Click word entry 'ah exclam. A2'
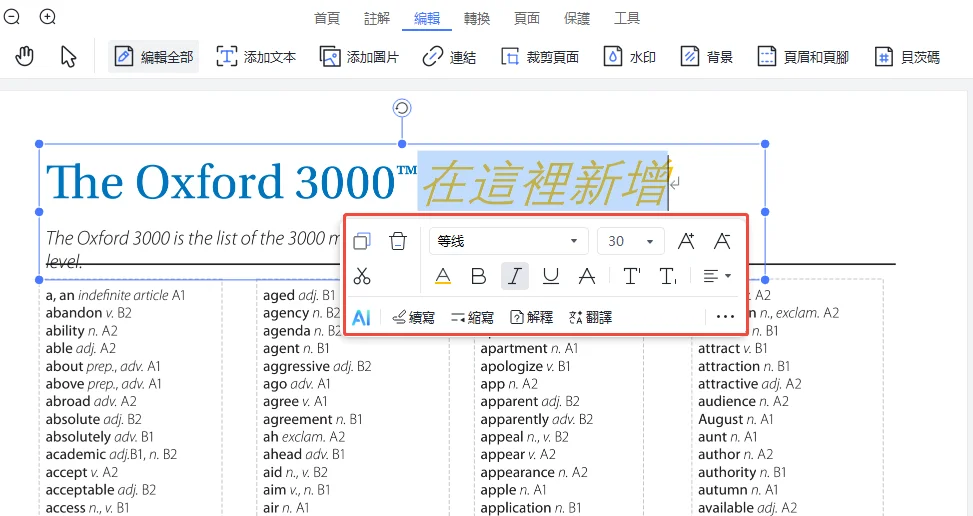 [x=304, y=437]
